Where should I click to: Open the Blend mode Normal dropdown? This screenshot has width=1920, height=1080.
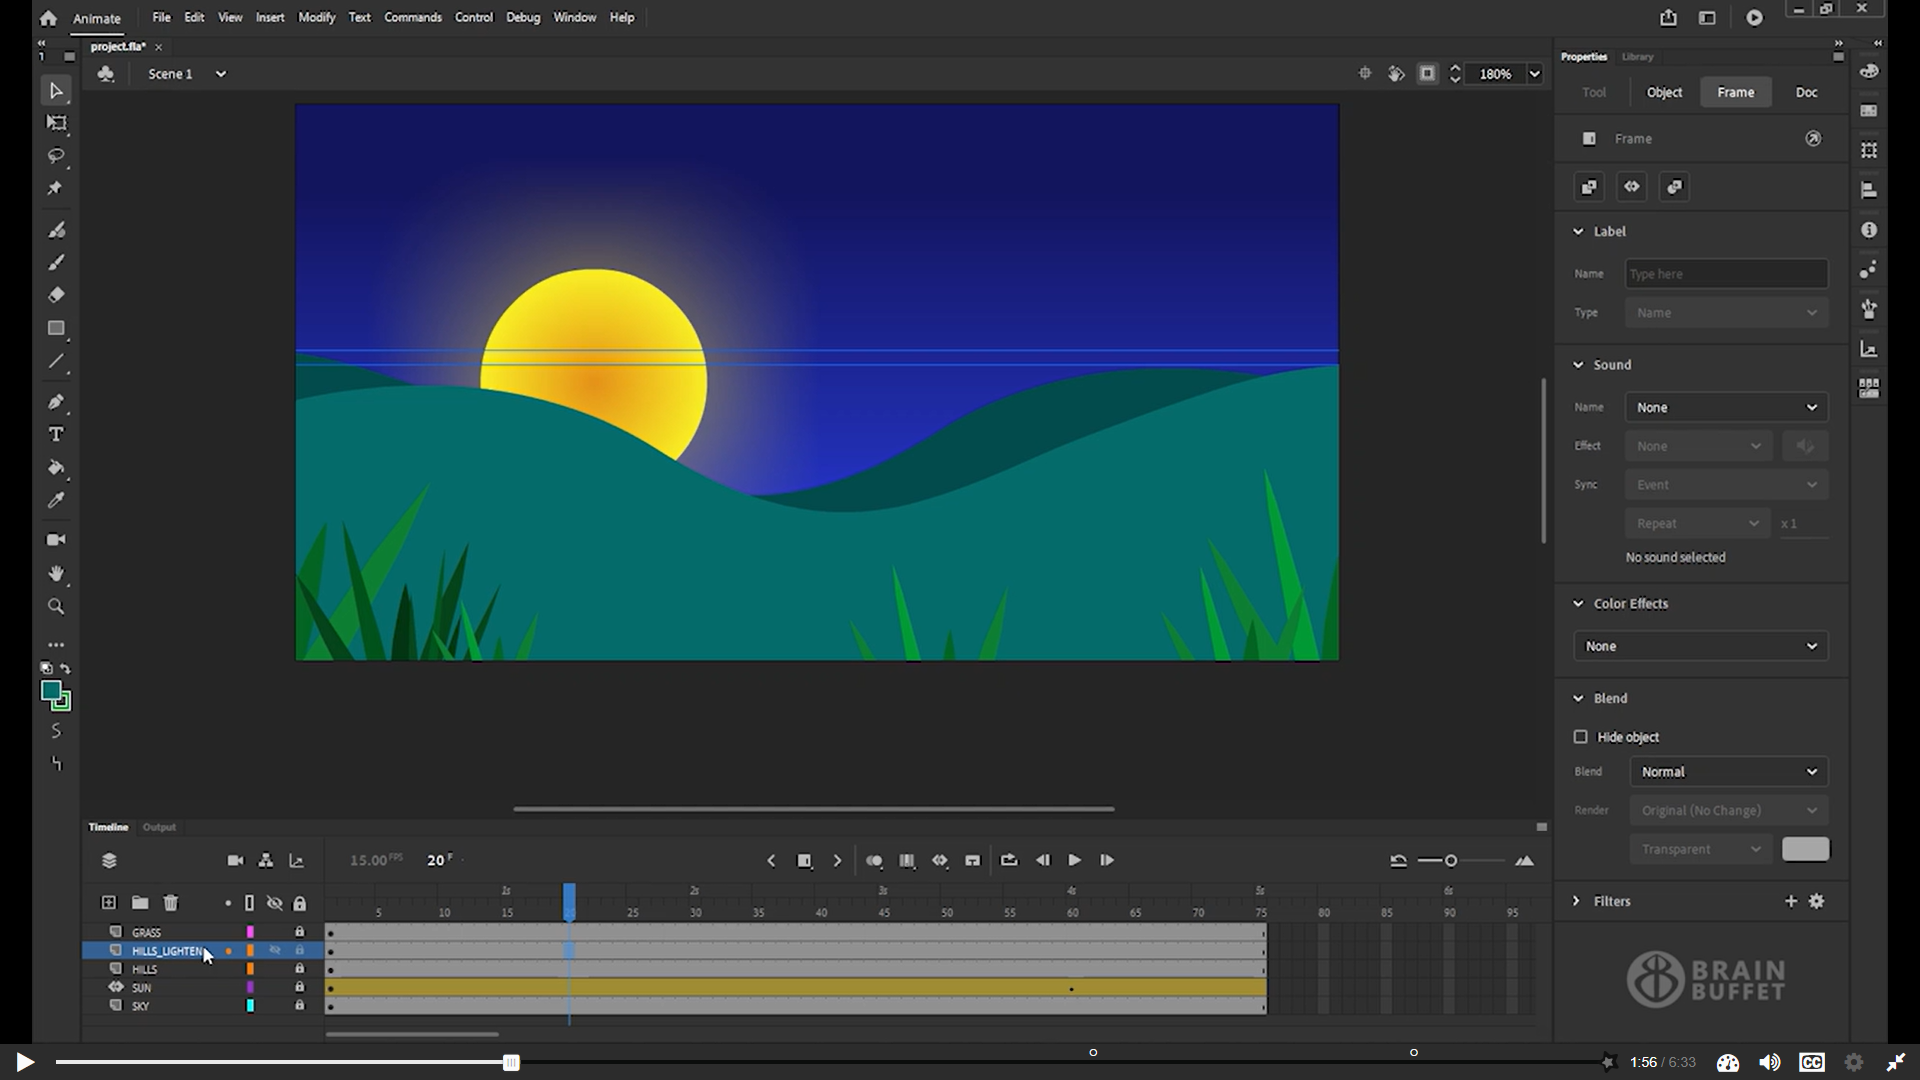(1728, 772)
